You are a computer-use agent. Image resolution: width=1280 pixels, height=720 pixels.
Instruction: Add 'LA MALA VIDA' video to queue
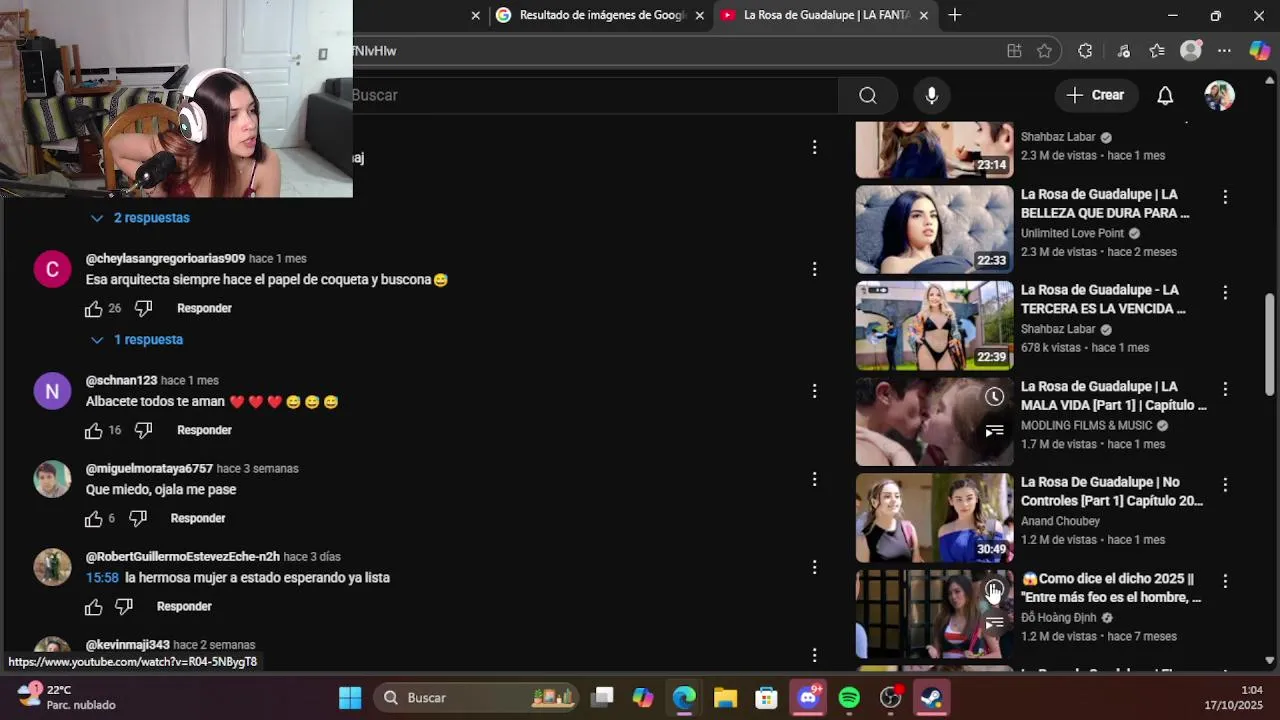click(994, 431)
